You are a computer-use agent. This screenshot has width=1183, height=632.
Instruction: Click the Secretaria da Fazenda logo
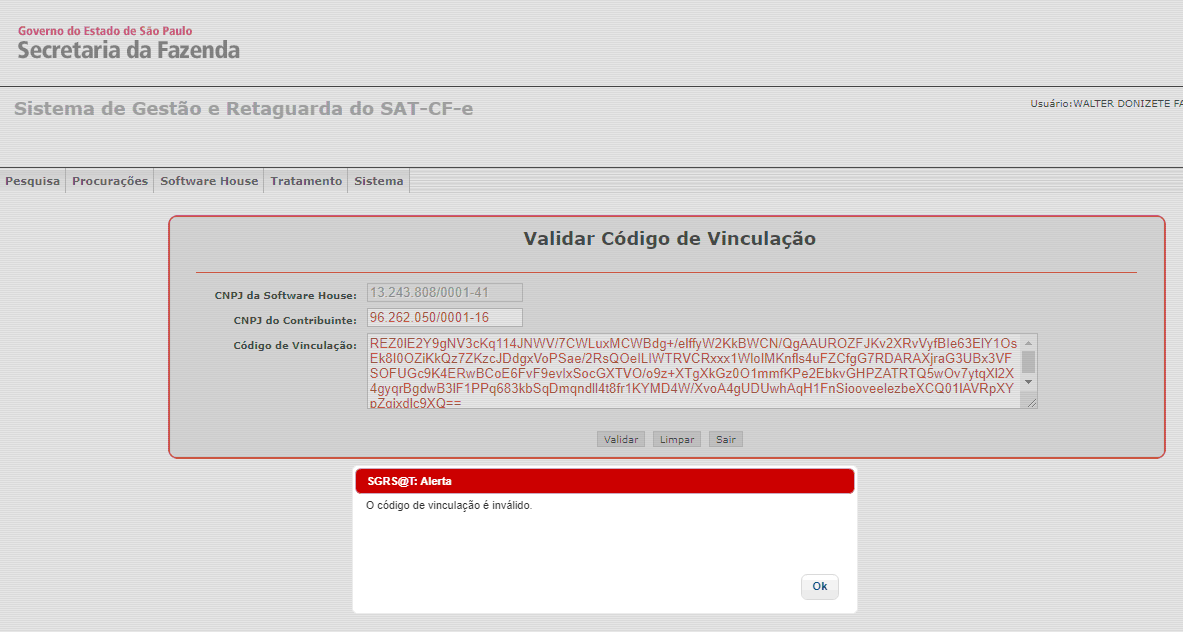[128, 51]
